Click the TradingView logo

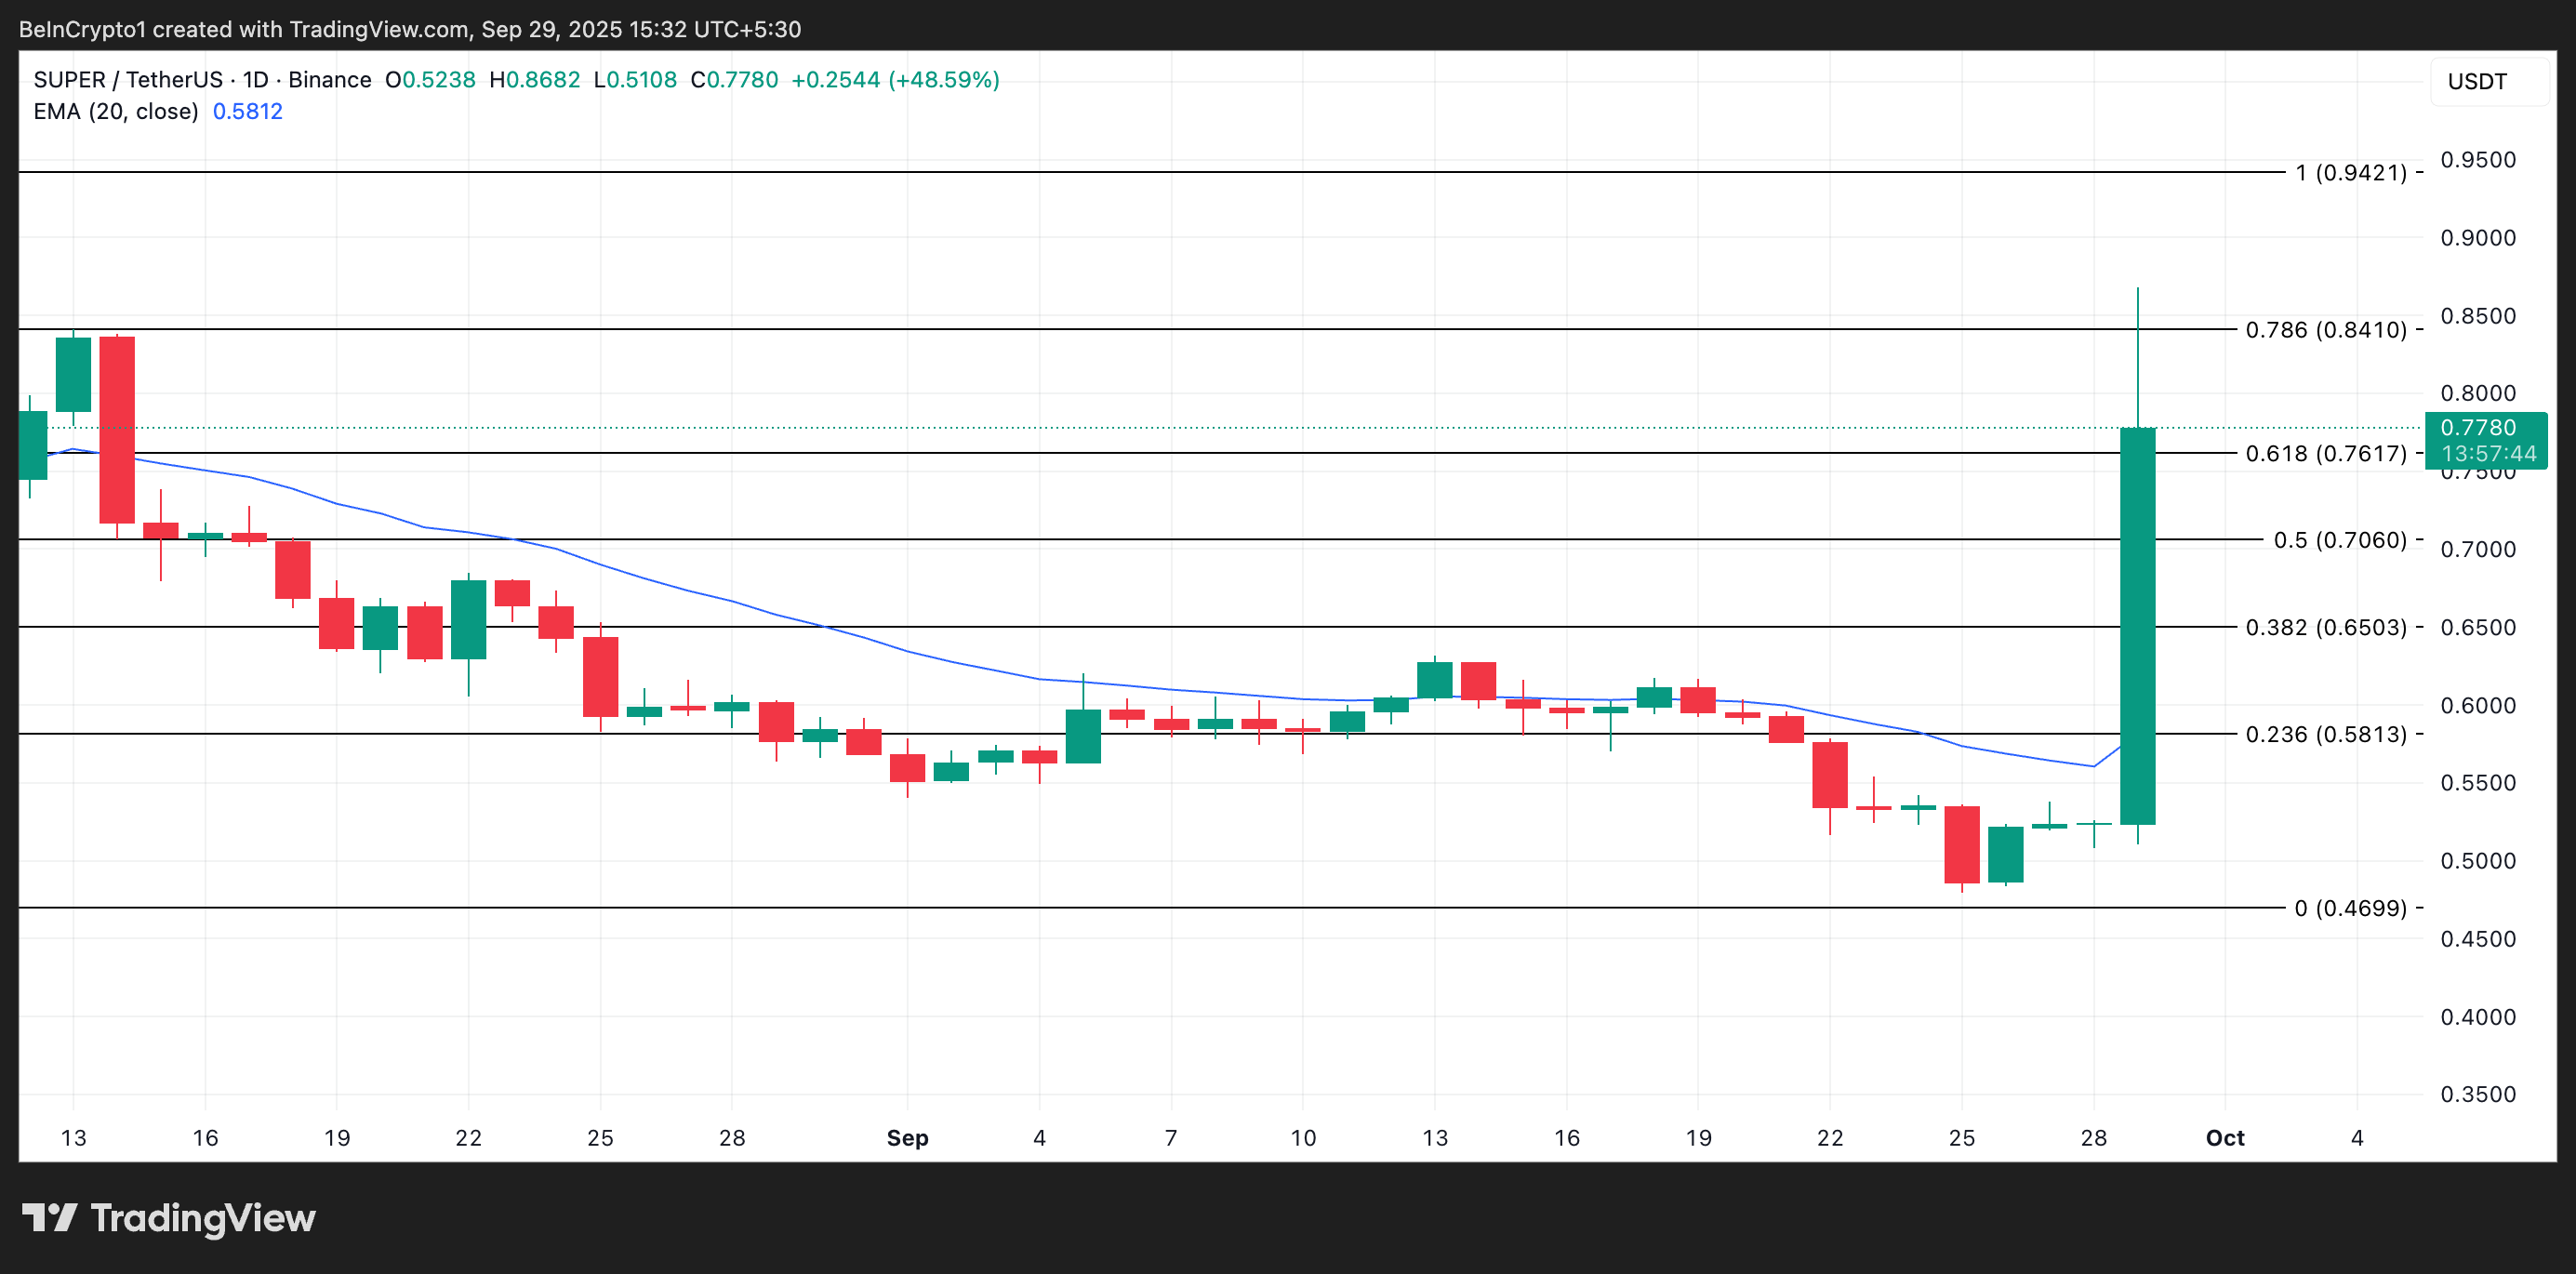pyautogui.click(x=170, y=1218)
